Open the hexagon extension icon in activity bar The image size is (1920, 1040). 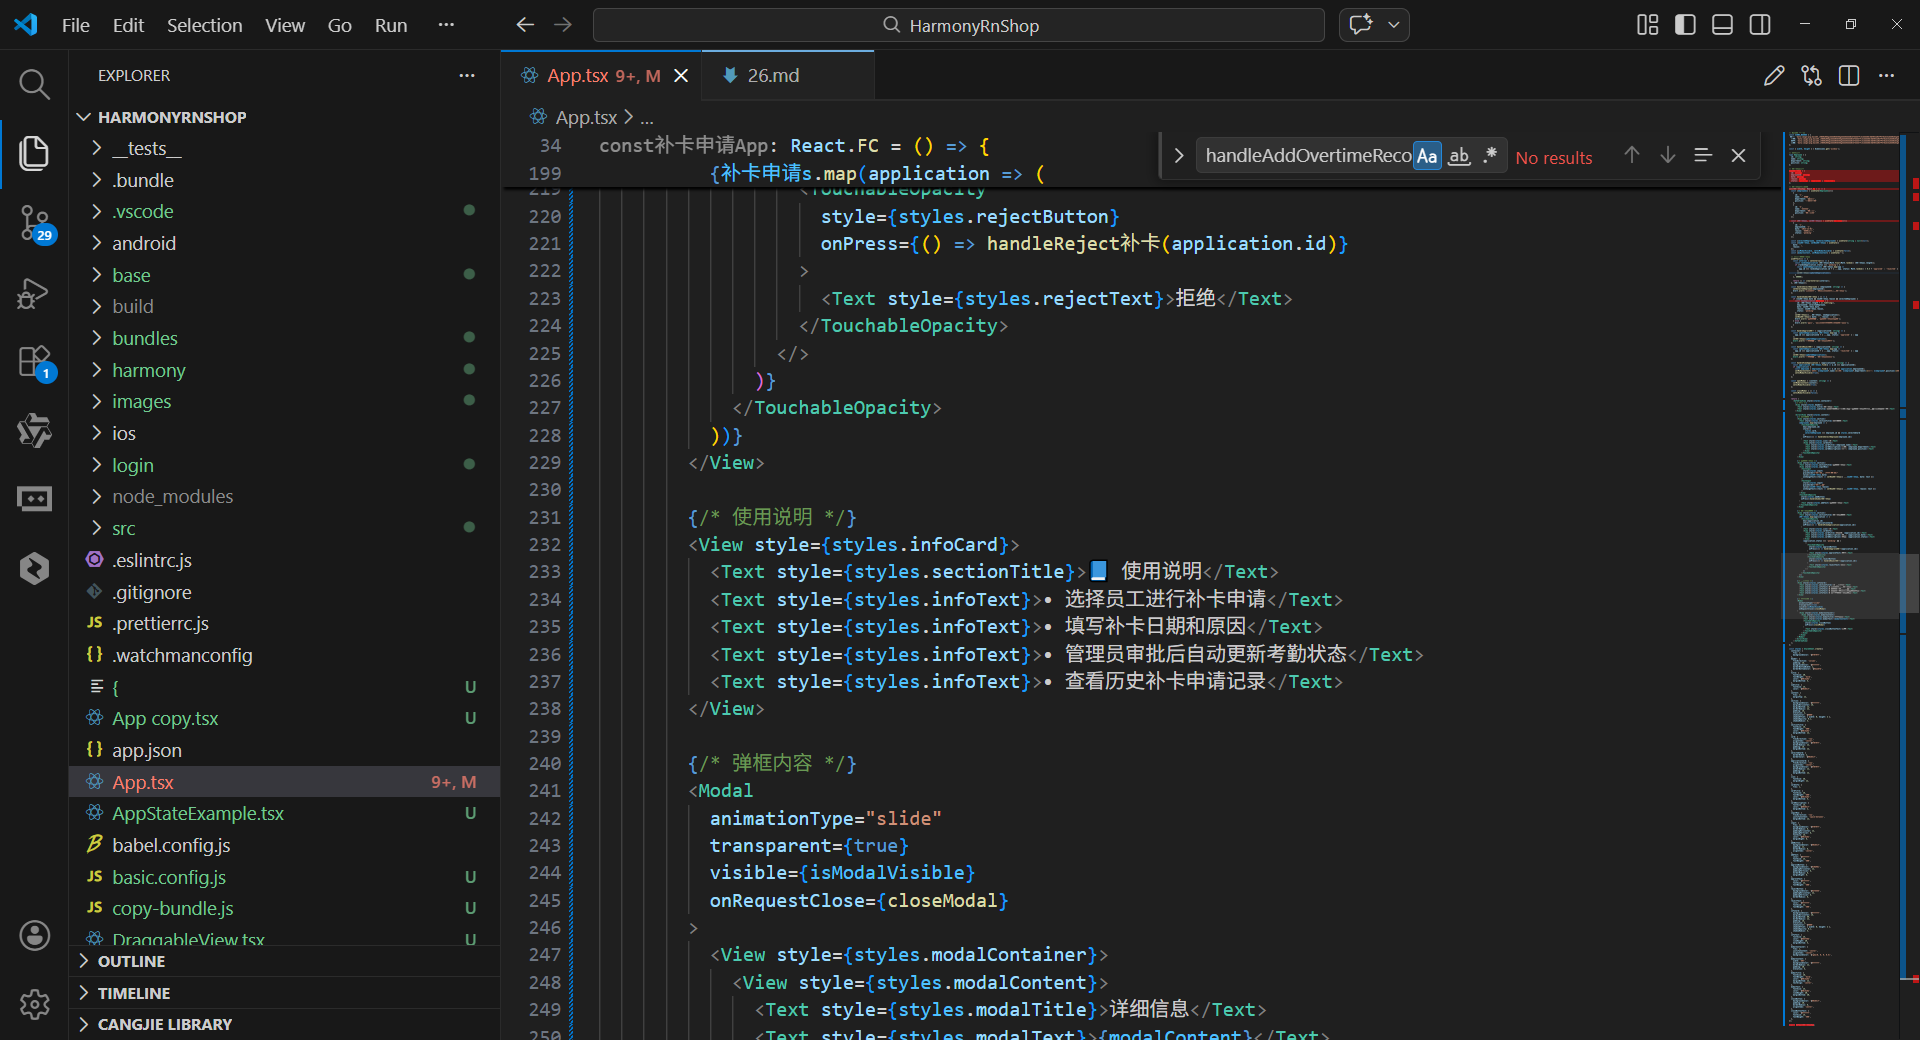click(x=34, y=568)
